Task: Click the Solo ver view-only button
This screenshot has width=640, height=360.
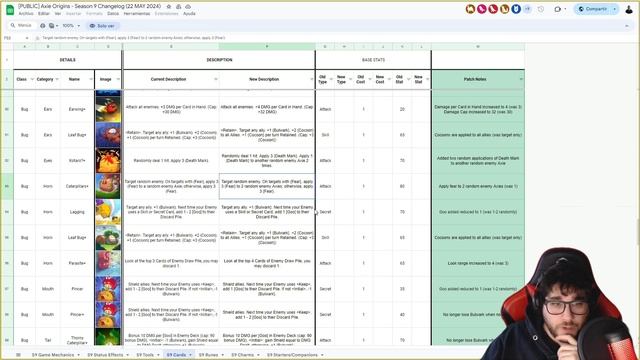Action: 102,25
